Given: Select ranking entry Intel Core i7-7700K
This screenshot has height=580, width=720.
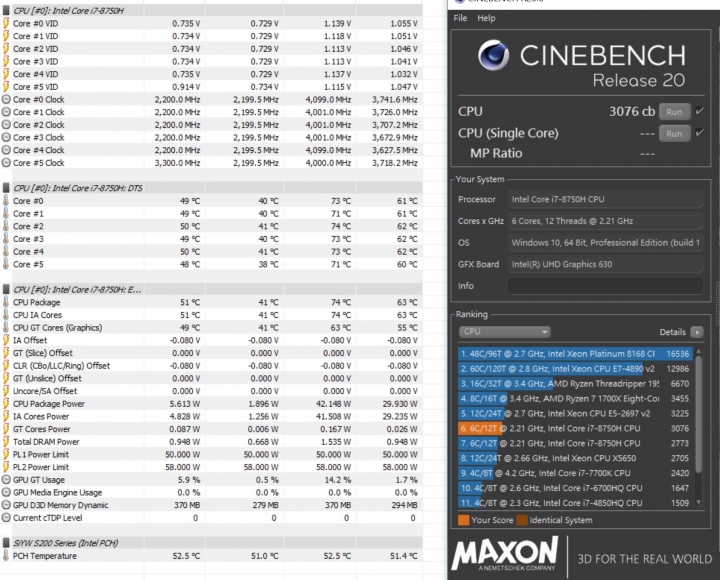Looking at the screenshot, I should point(575,473).
